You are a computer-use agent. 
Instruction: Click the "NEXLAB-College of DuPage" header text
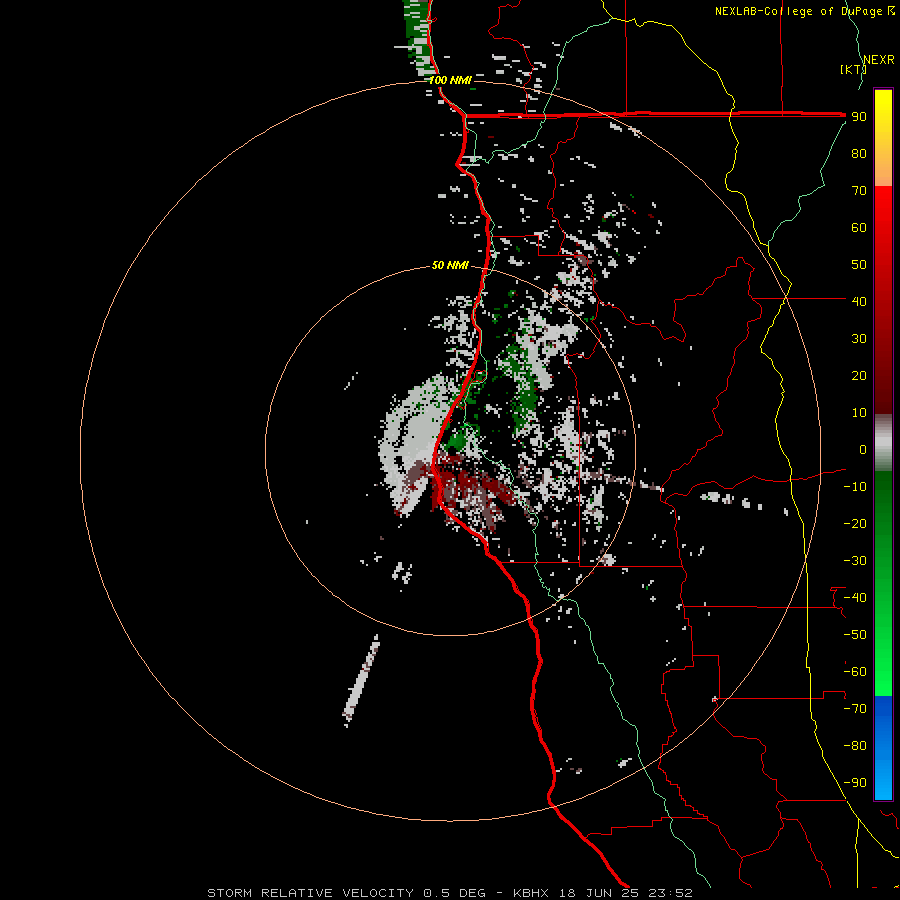click(x=800, y=11)
